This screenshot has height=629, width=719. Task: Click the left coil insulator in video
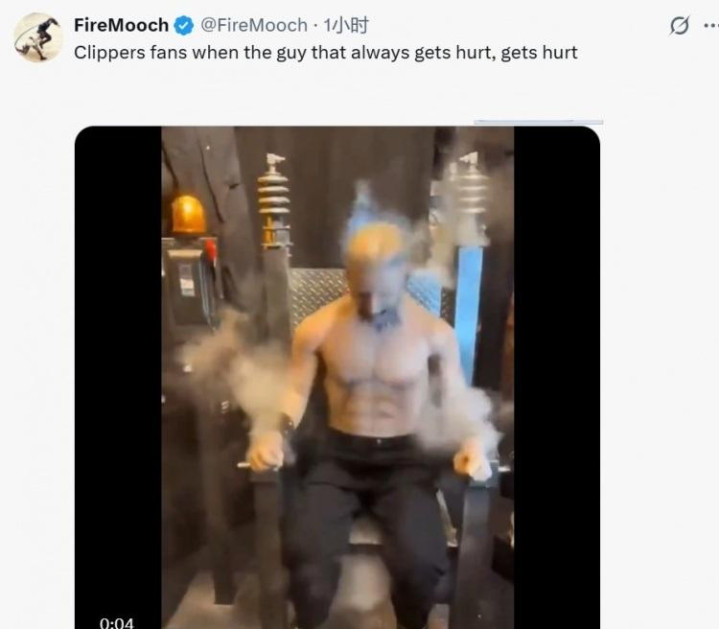point(273,199)
